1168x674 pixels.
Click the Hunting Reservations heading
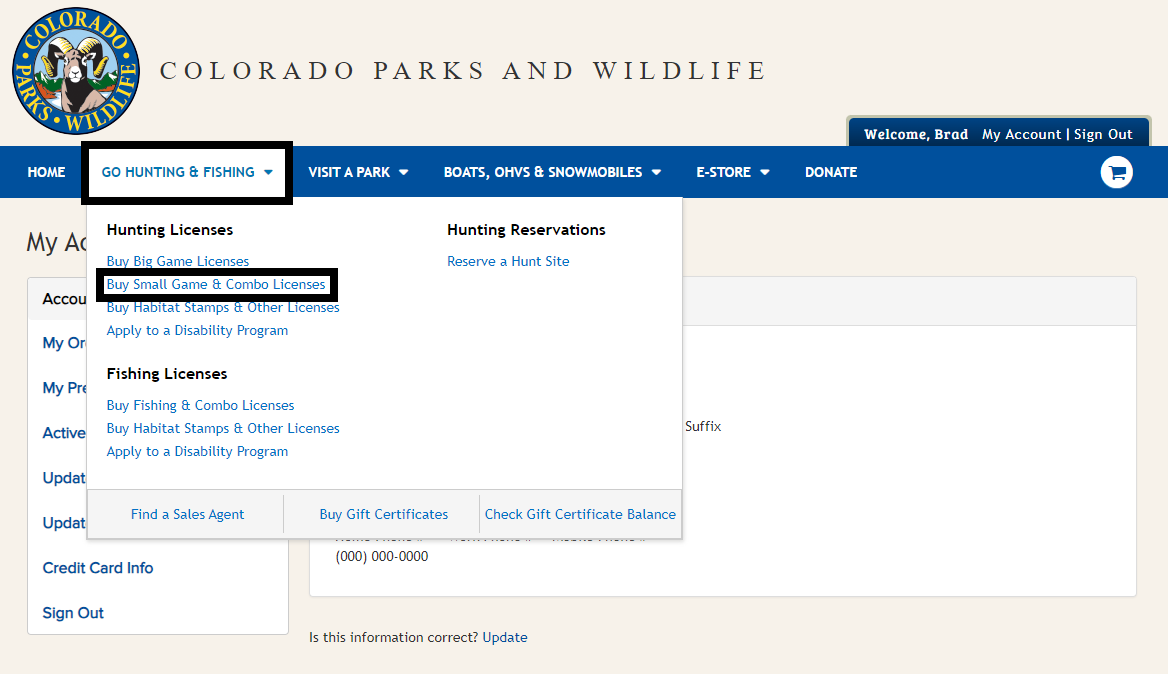pyautogui.click(x=526, y=229)
